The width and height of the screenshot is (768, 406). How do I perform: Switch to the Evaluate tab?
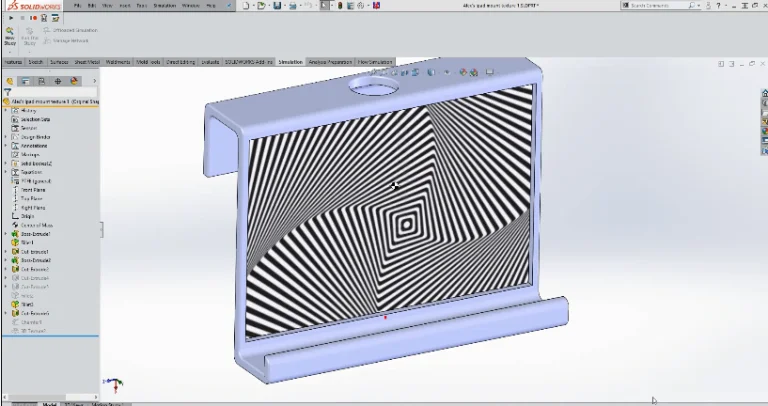pyautogui.click(x=210, y=62)
